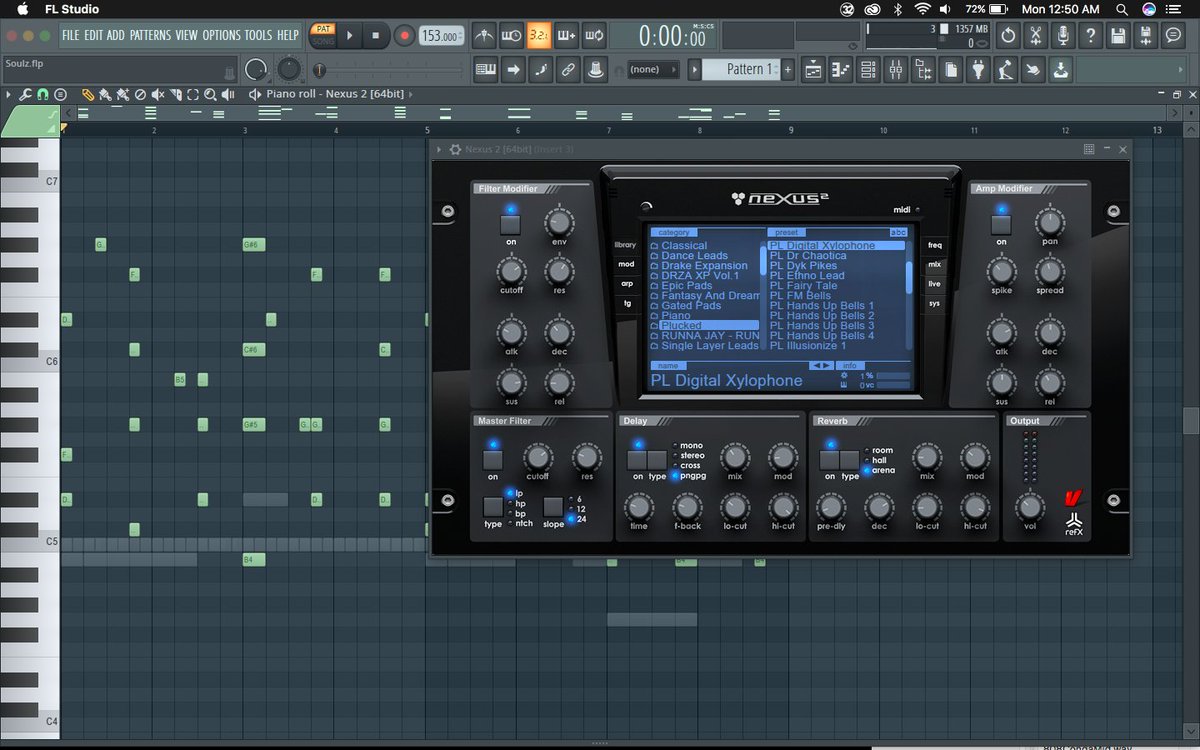Click the microphone one-click recording icon
Screen dimensions: 1200x750
coord(1063,36)
